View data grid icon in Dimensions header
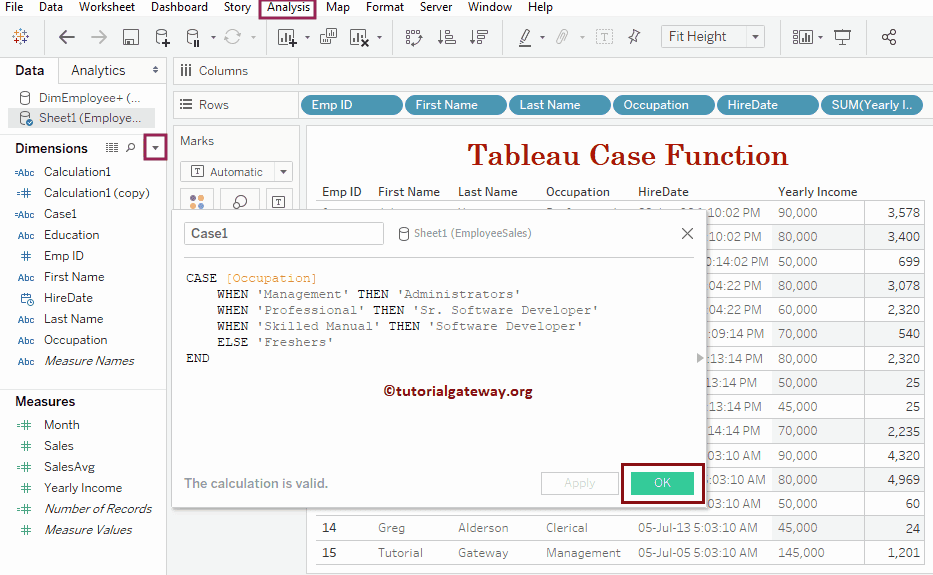 coord(112,148)
